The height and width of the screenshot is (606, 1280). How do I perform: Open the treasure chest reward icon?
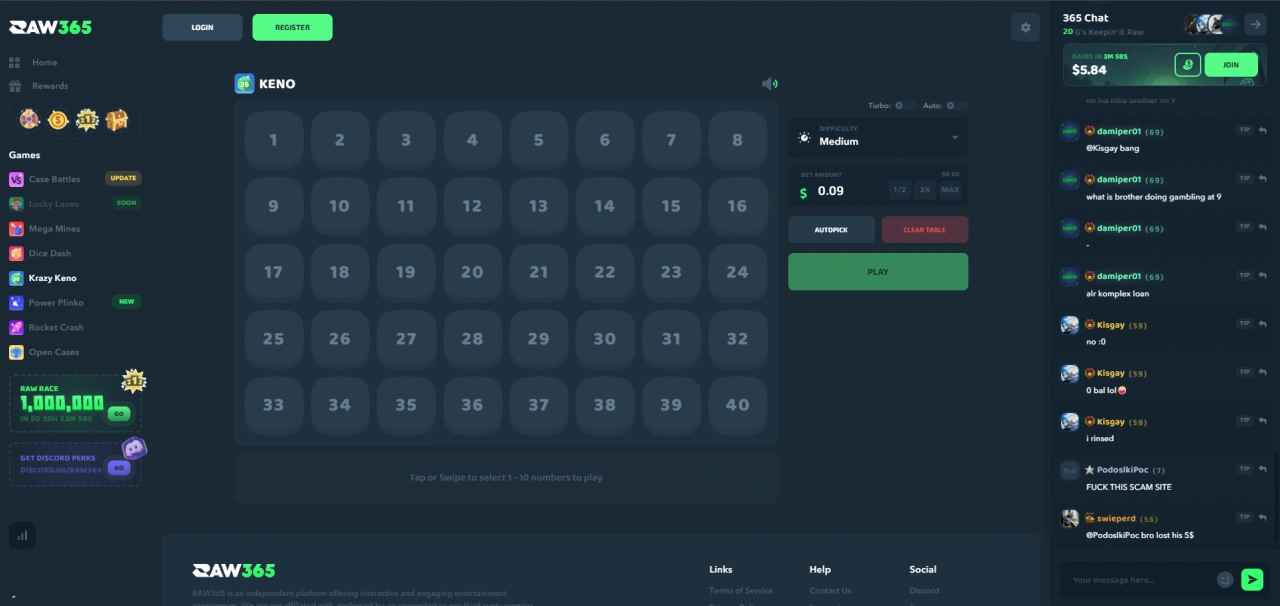117,120
